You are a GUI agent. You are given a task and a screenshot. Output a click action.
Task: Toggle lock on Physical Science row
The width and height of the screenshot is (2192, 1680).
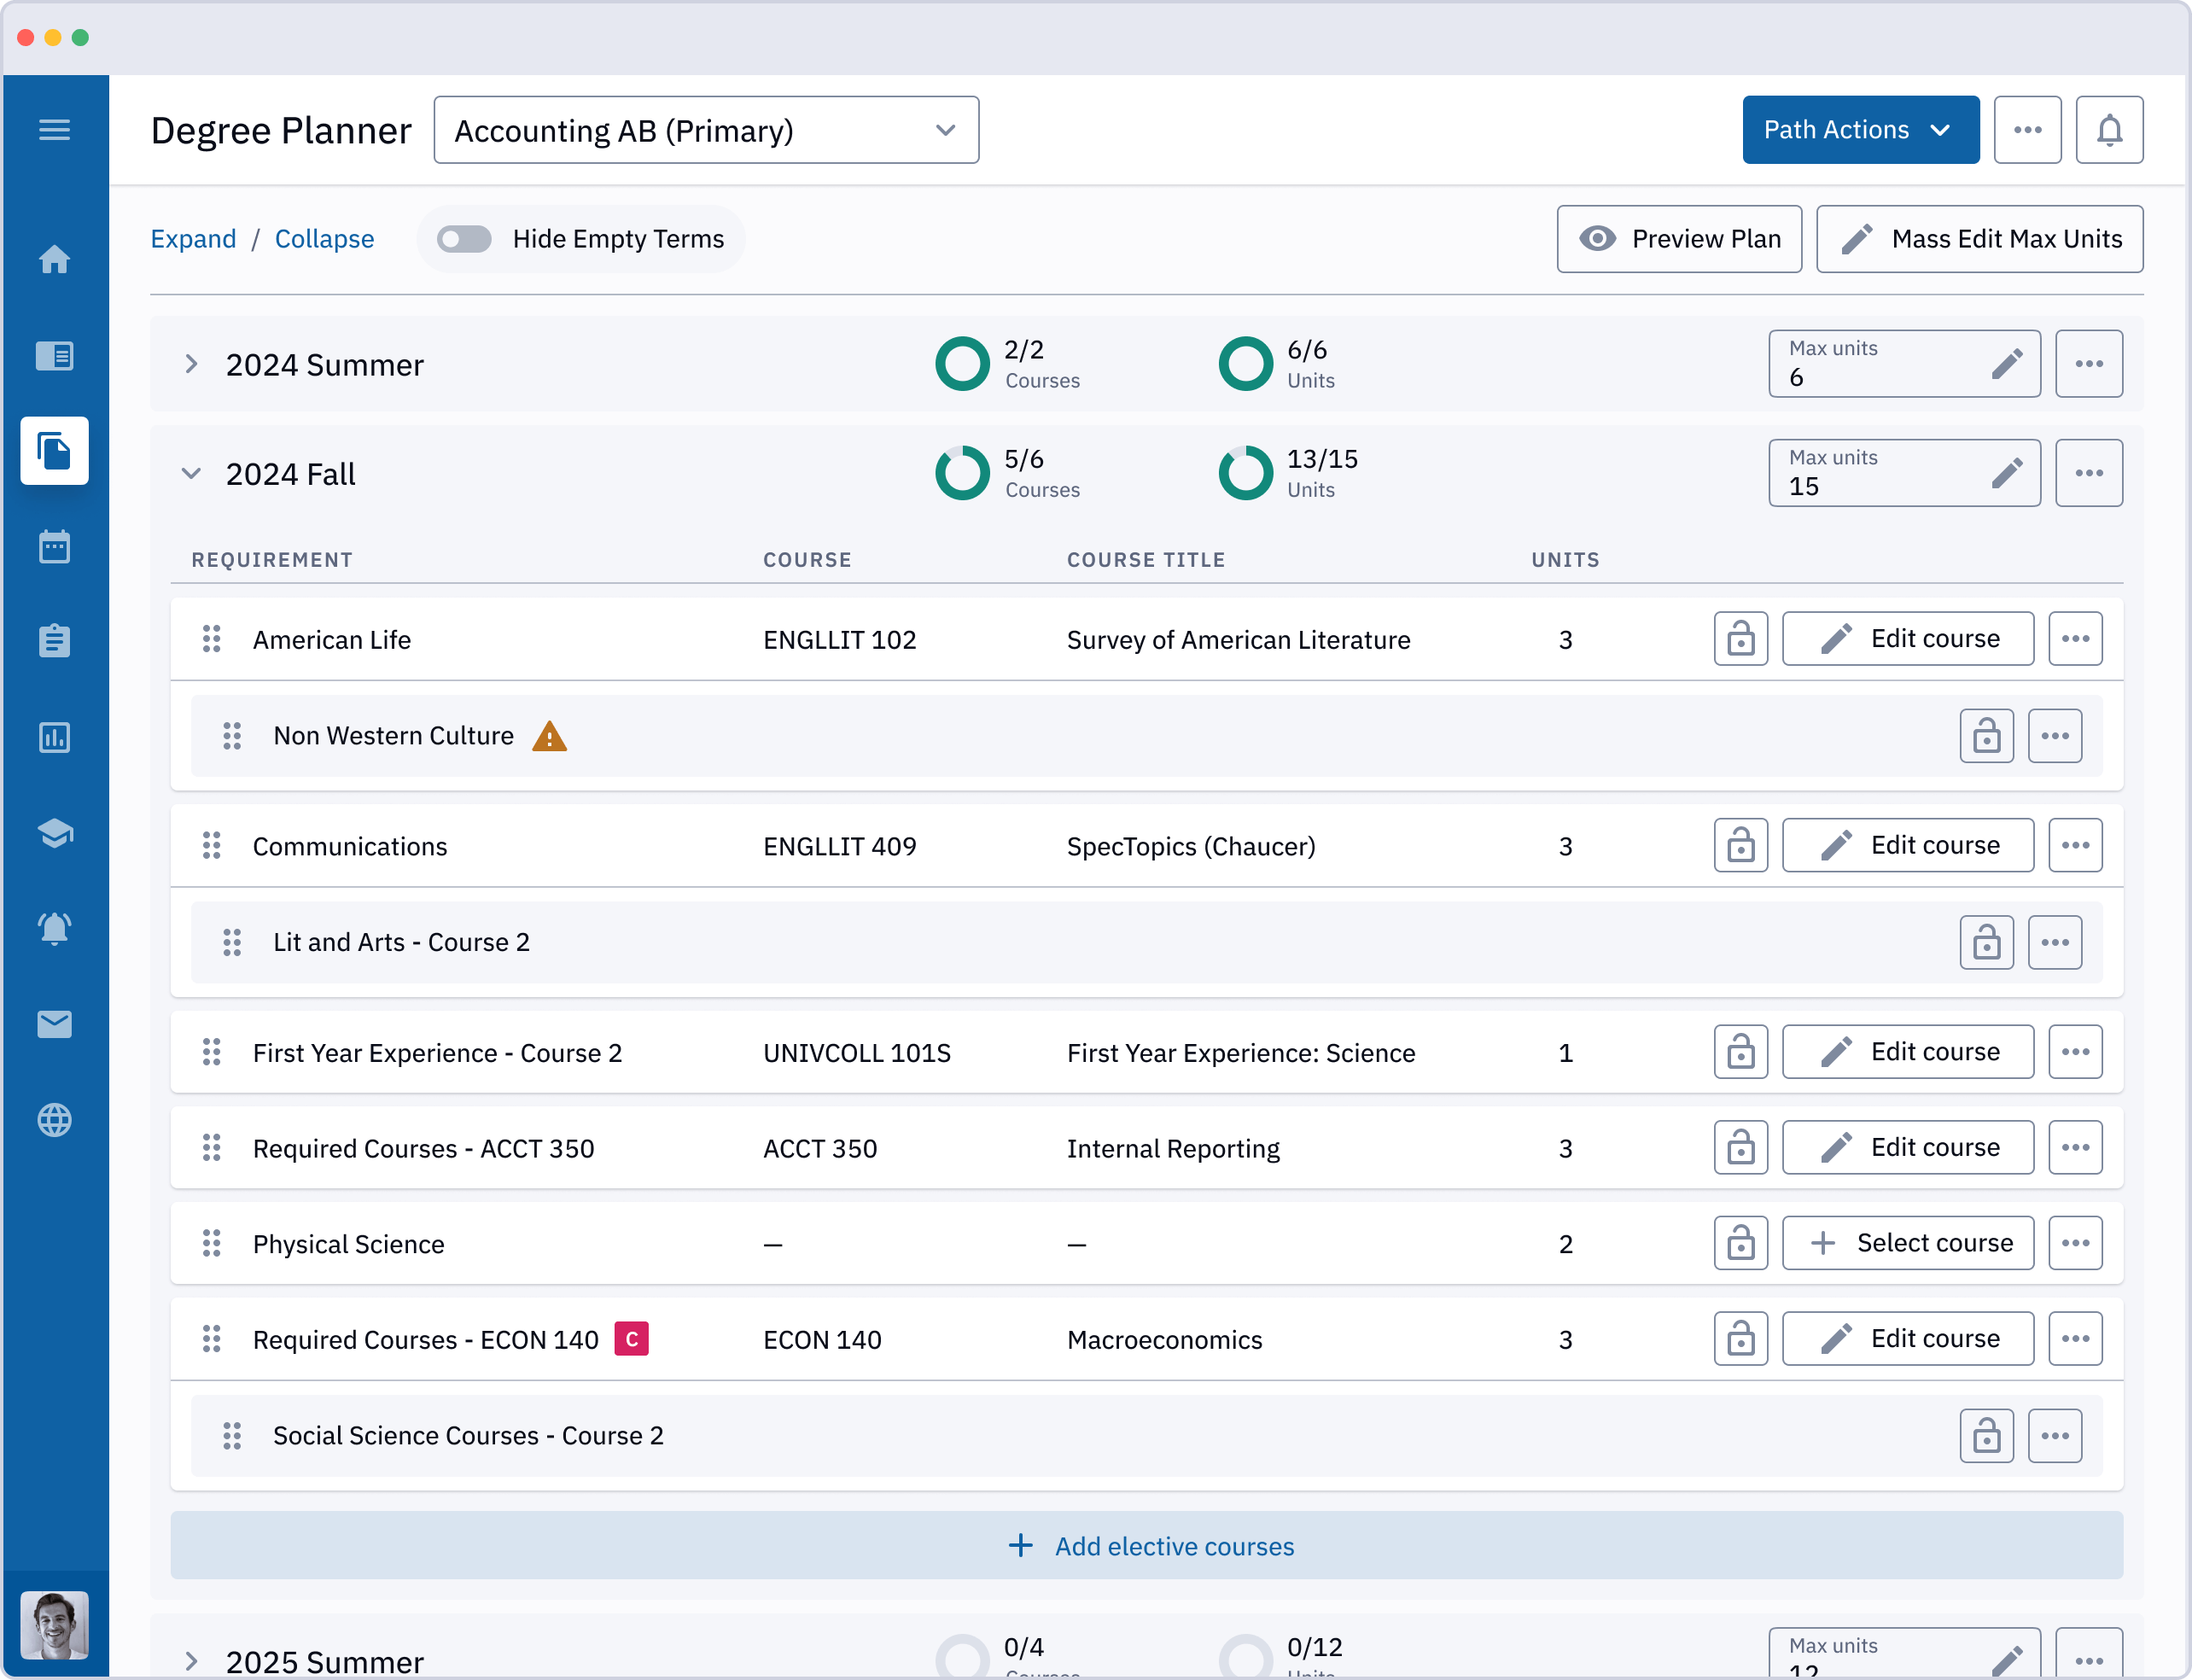pos(1740,1243)
